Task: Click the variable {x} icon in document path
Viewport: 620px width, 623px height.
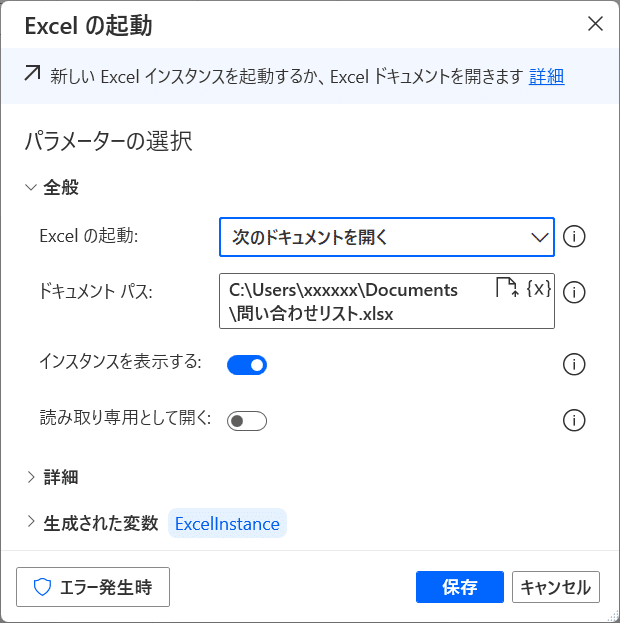Action: 539,288
